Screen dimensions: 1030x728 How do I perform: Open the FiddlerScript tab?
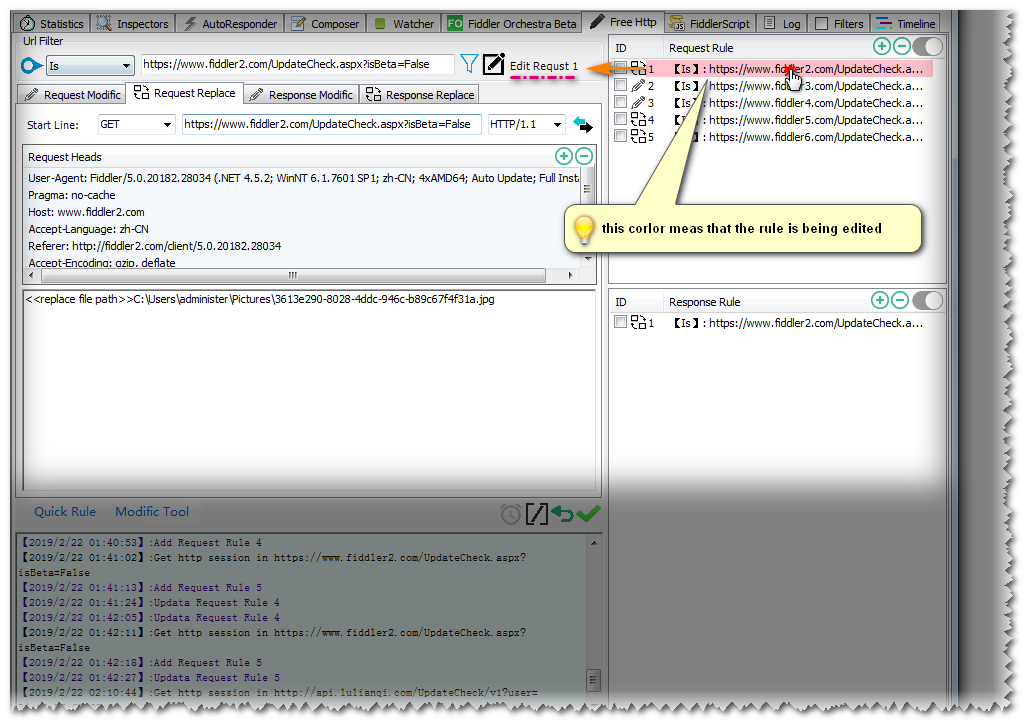click(709, 24)
